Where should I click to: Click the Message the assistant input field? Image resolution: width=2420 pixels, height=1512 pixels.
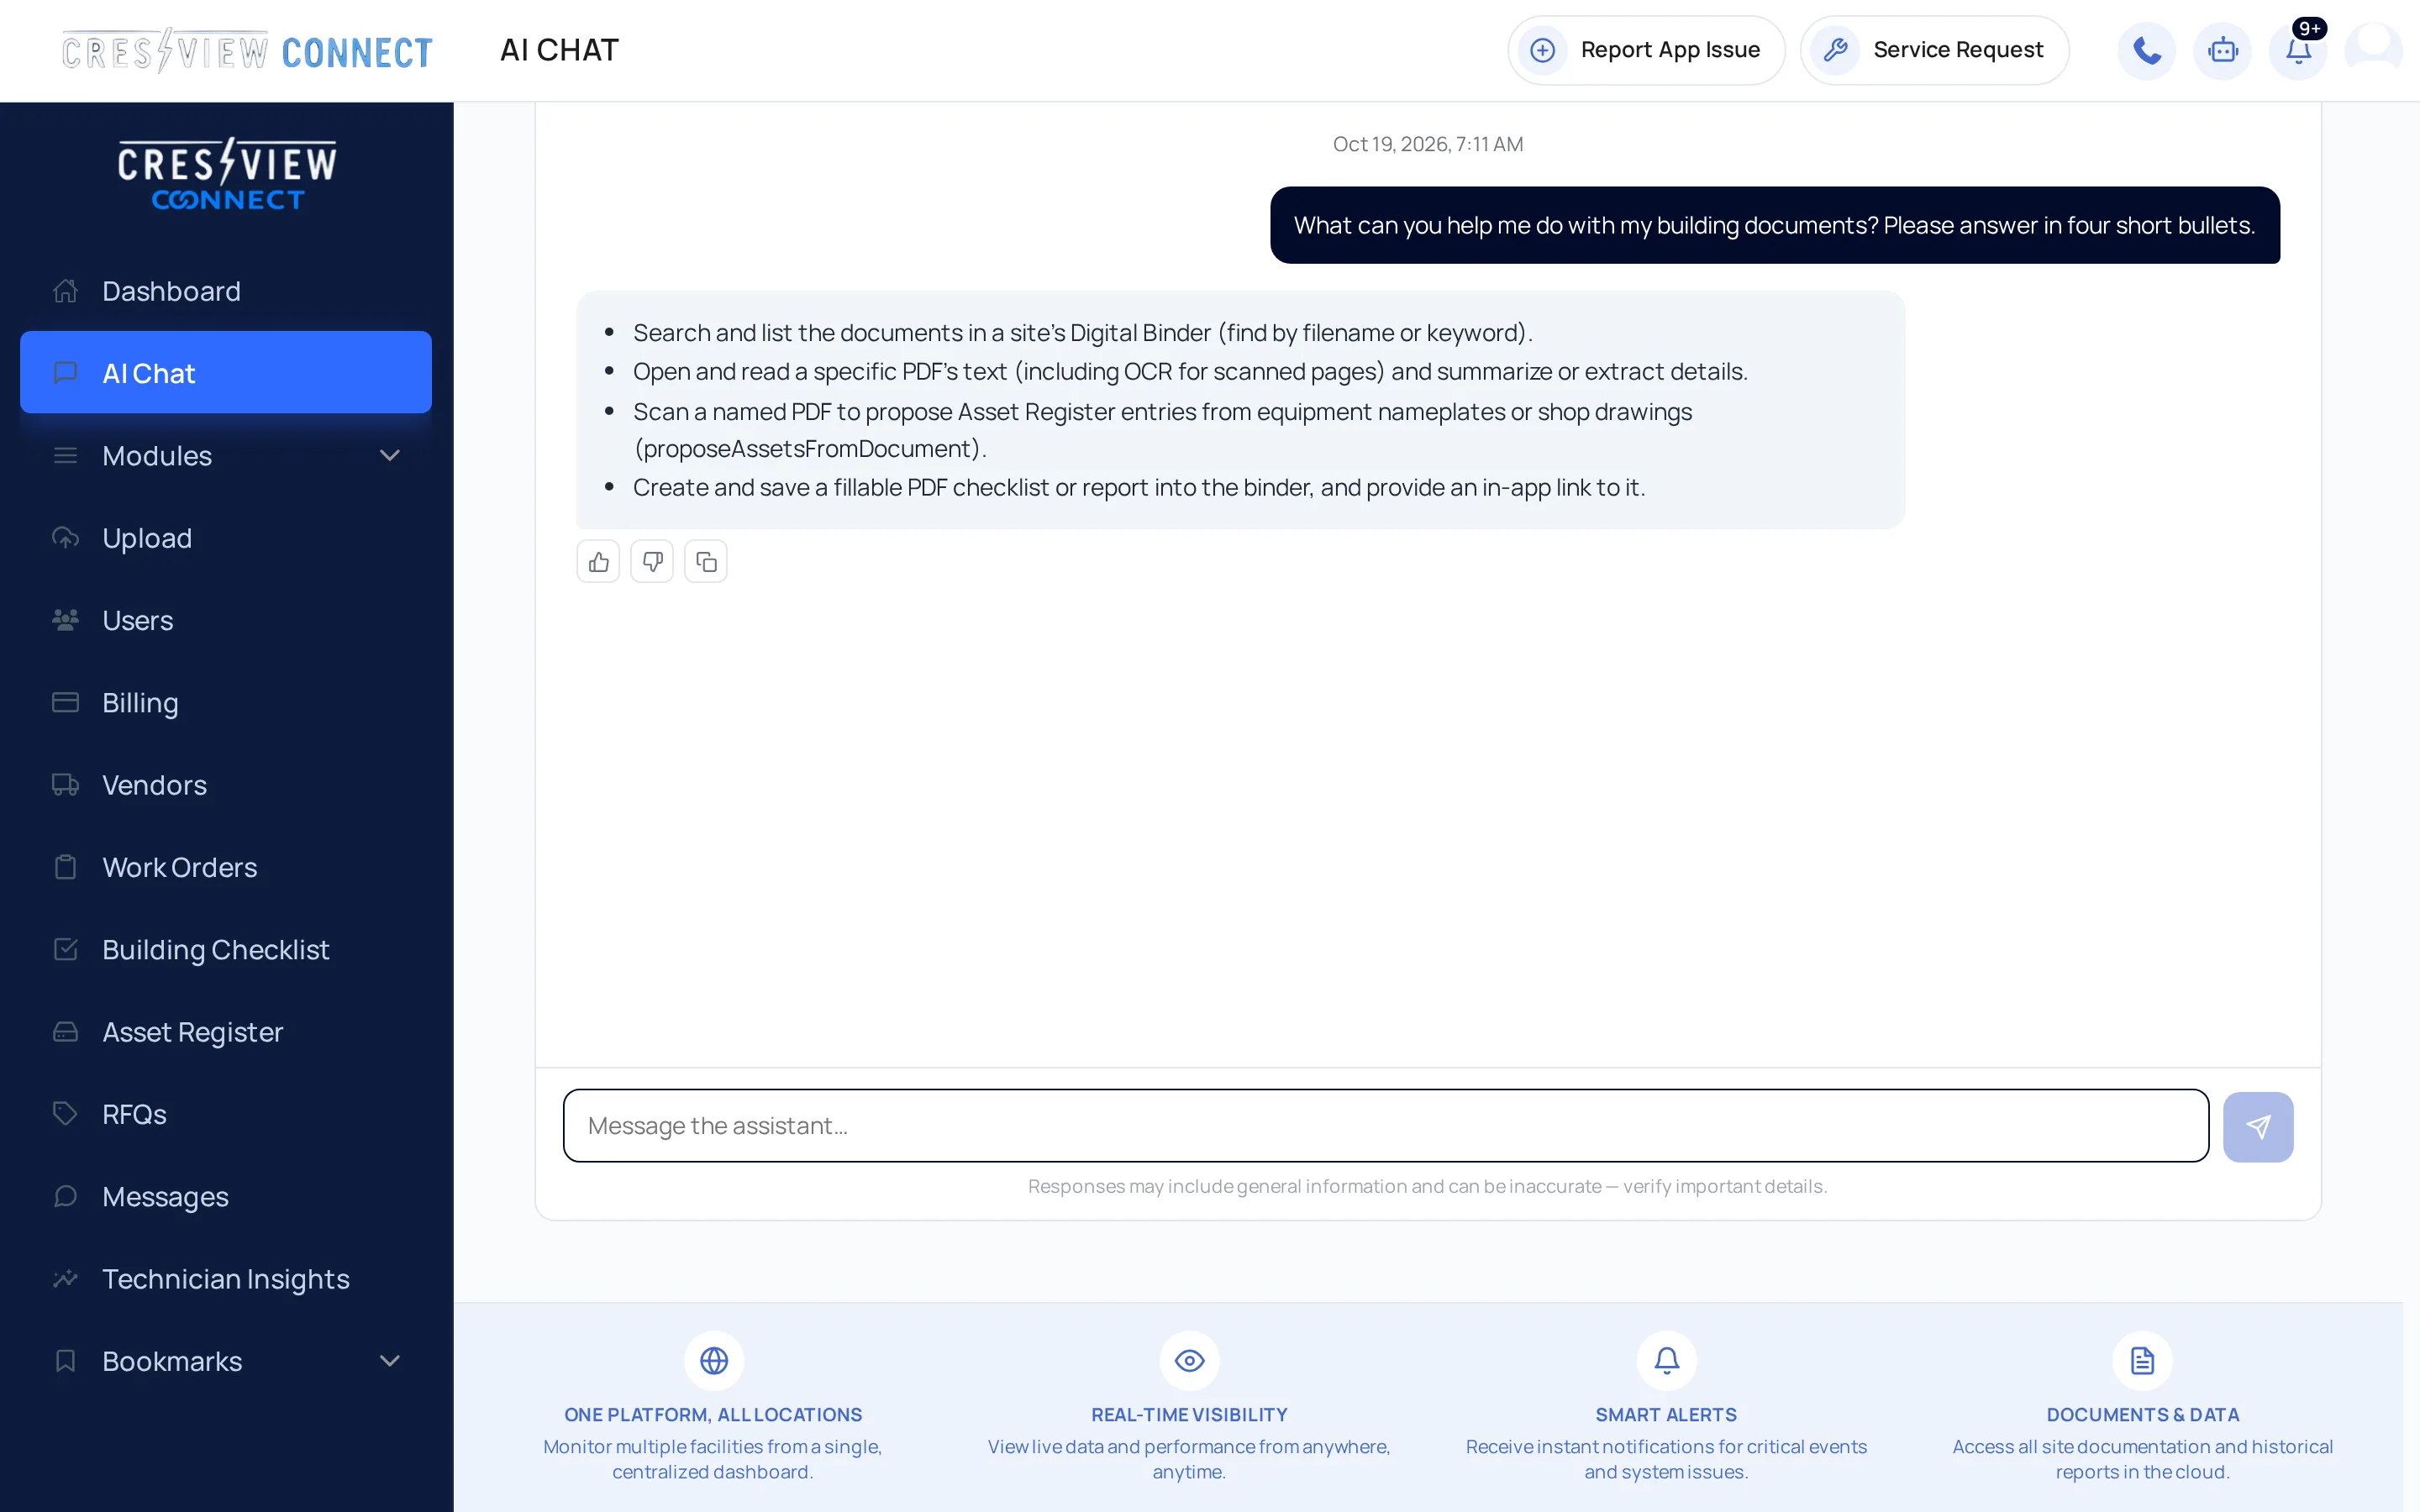[x=1386, y=1126]
